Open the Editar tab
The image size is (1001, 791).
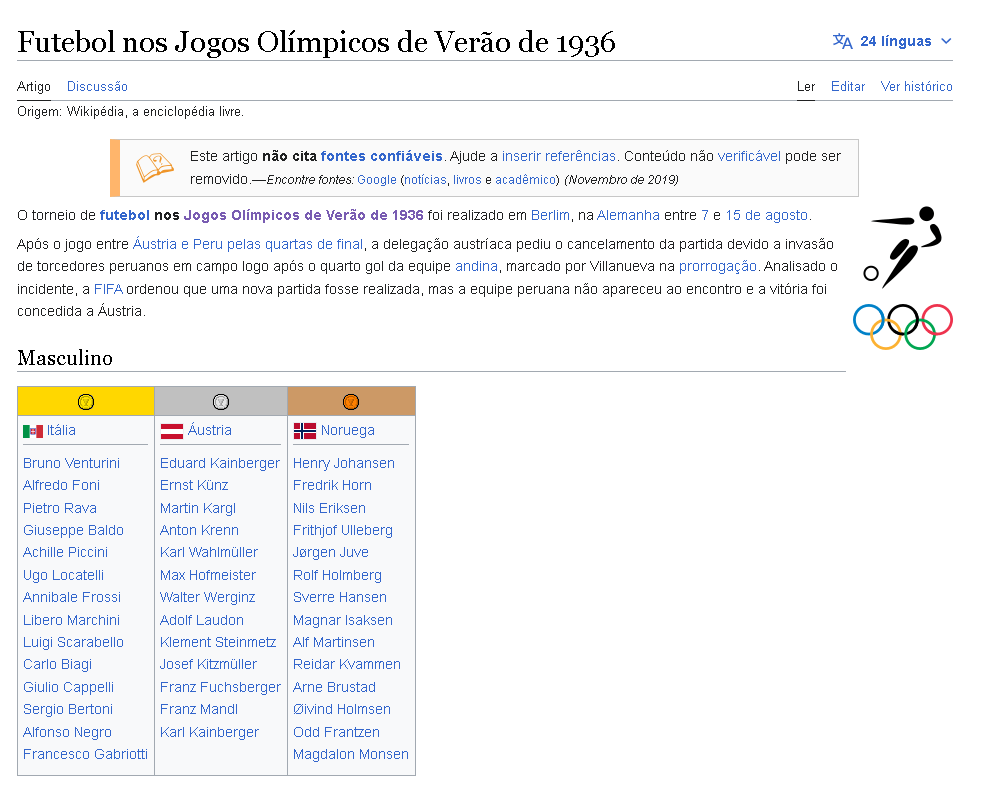848,87
